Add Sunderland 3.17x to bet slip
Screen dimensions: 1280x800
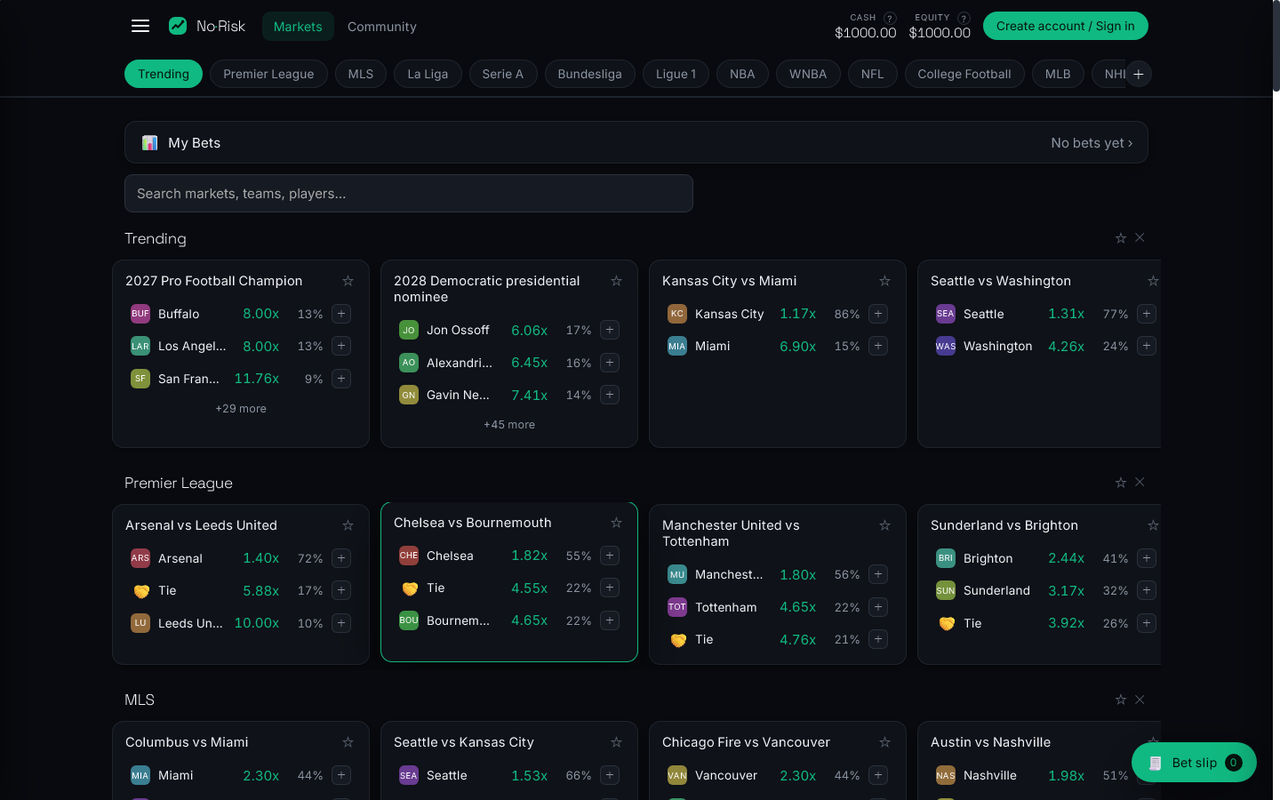coord(1147,590)
